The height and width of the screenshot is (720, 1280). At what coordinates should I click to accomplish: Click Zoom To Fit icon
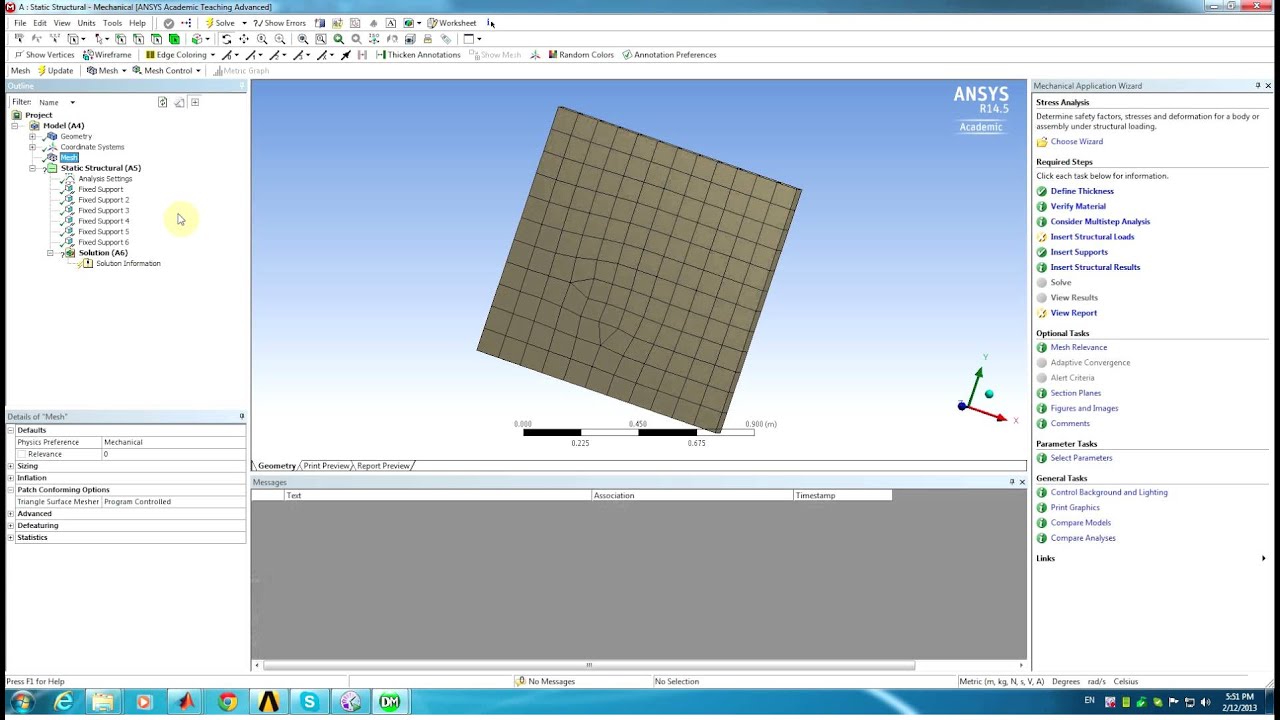[303, 39]
